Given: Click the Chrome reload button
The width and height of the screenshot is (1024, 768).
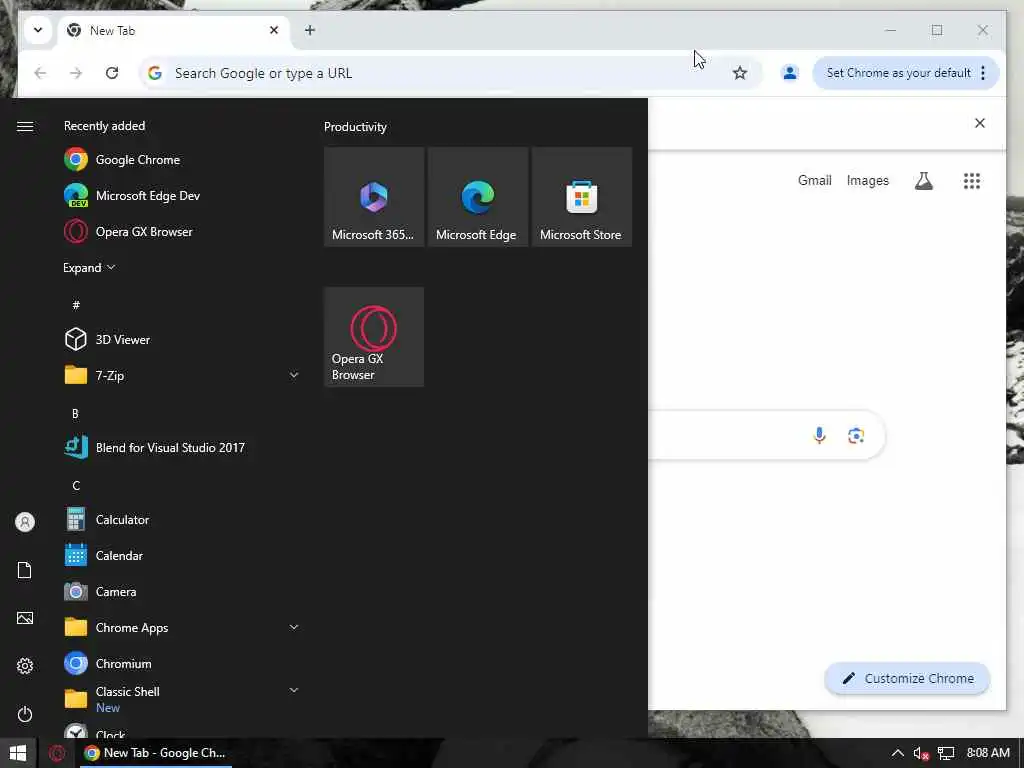Looking at the screenshot, I should [112, 73].
